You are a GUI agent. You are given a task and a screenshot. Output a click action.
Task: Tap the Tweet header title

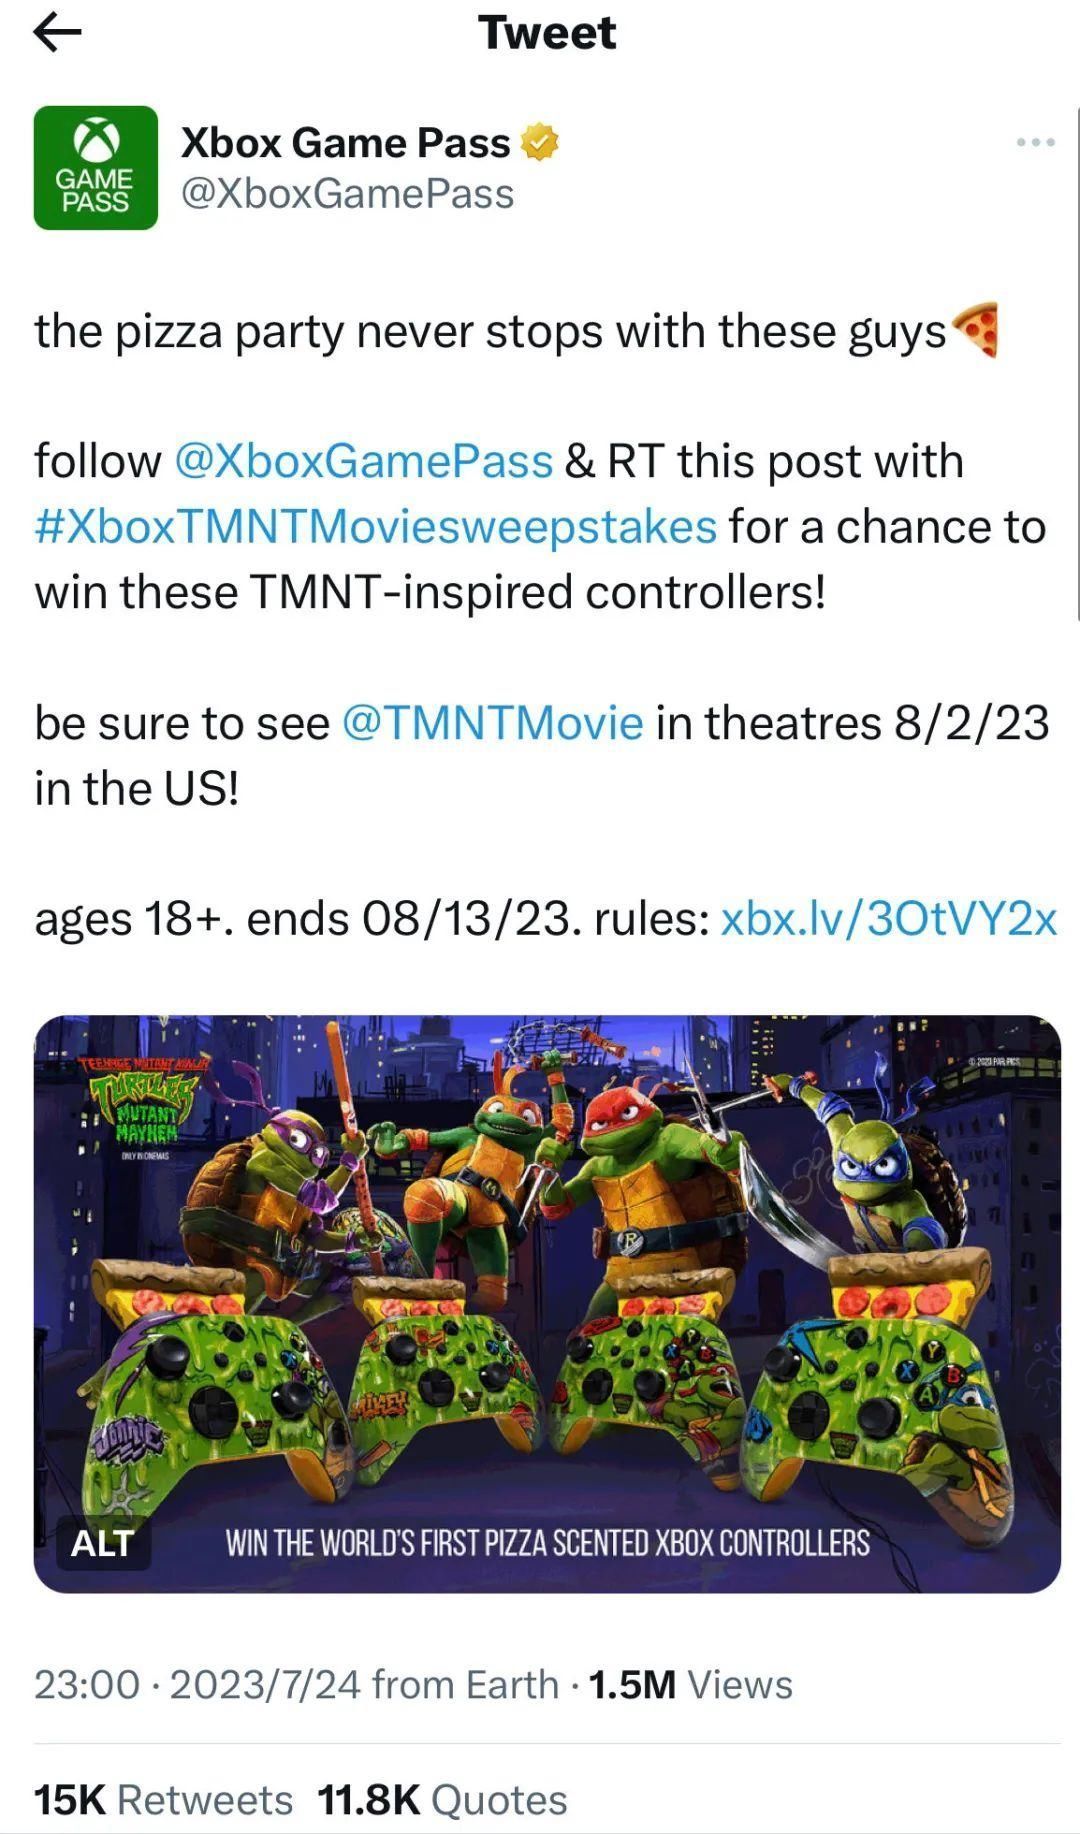547,33
